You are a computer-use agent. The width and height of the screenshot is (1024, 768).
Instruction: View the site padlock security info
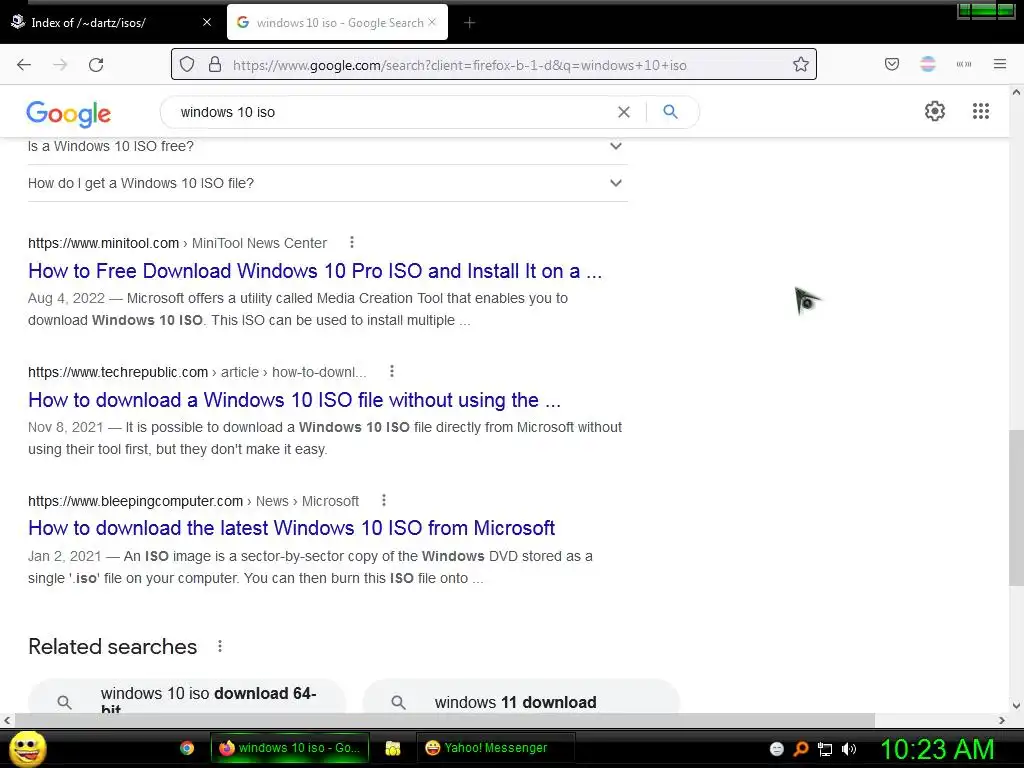[x=214, y=65]
